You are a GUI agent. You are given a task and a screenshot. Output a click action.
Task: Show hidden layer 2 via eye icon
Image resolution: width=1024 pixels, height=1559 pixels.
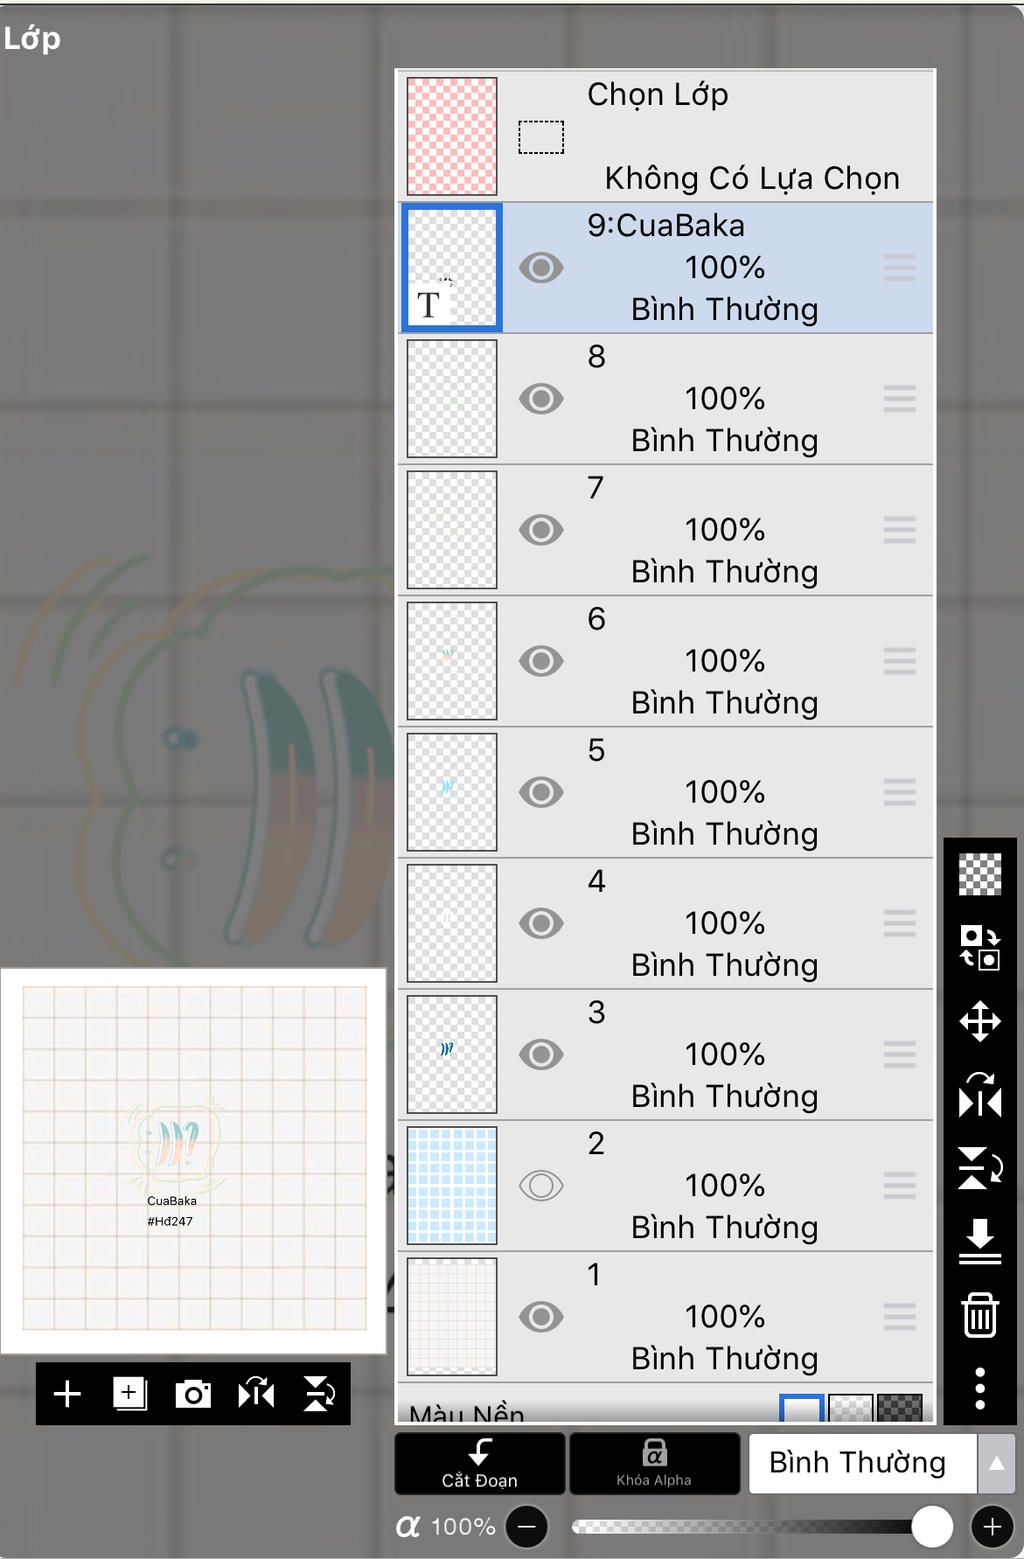[x=541, y=1186]
